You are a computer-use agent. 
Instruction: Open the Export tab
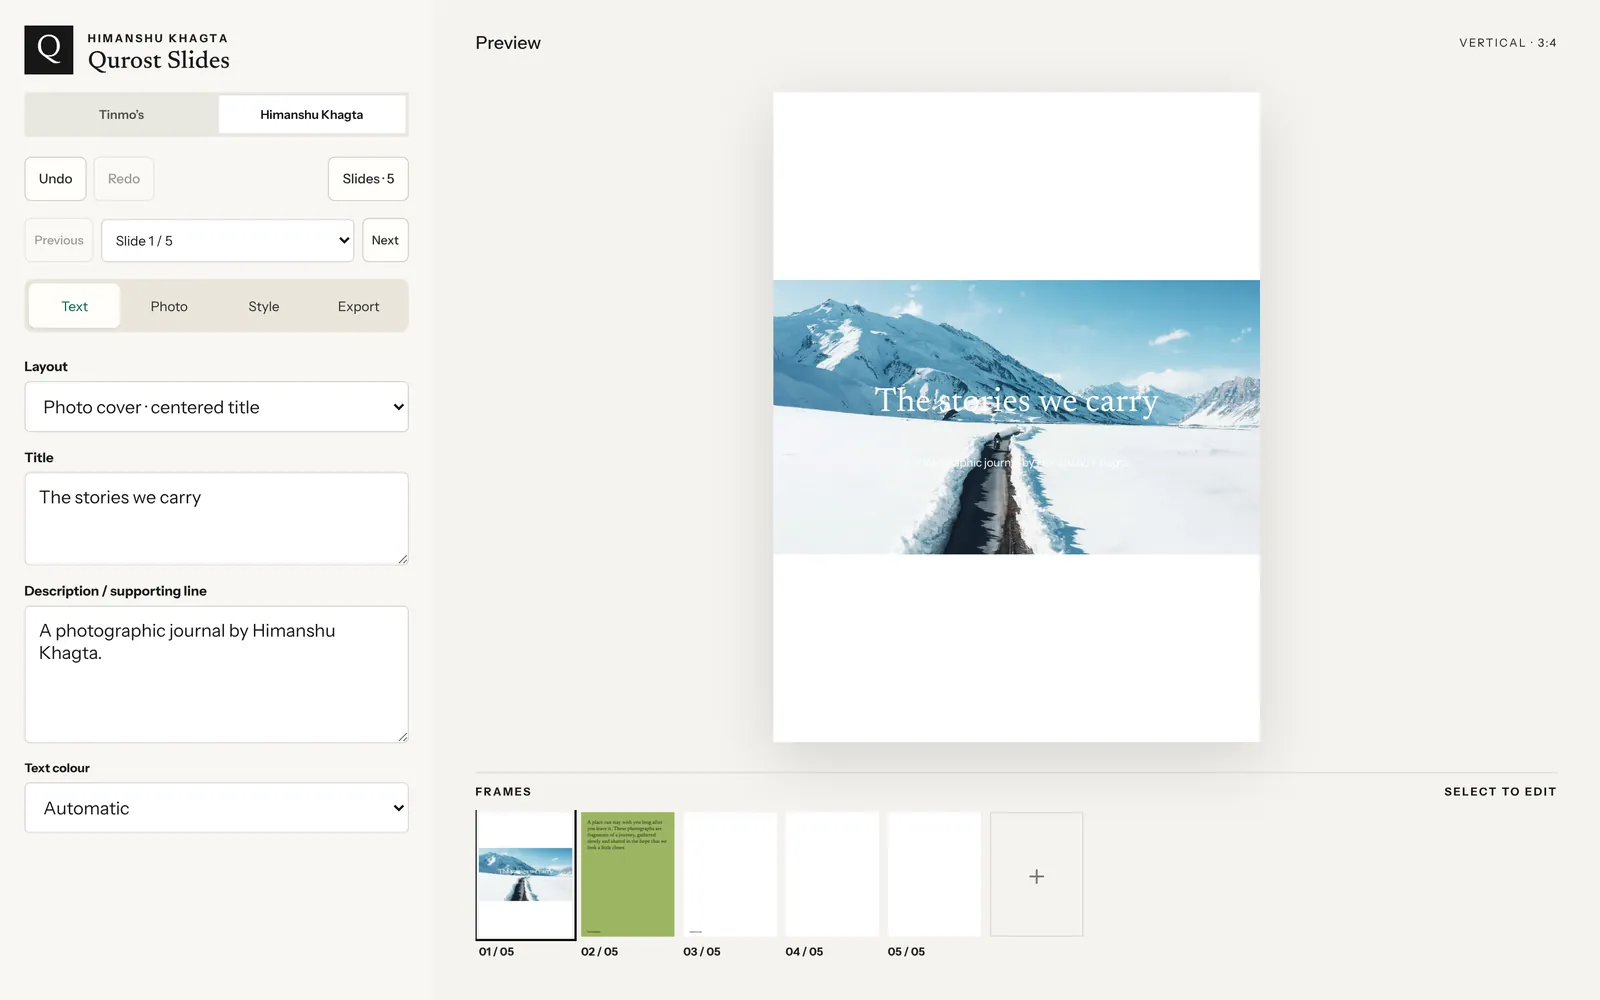point(358,306)
